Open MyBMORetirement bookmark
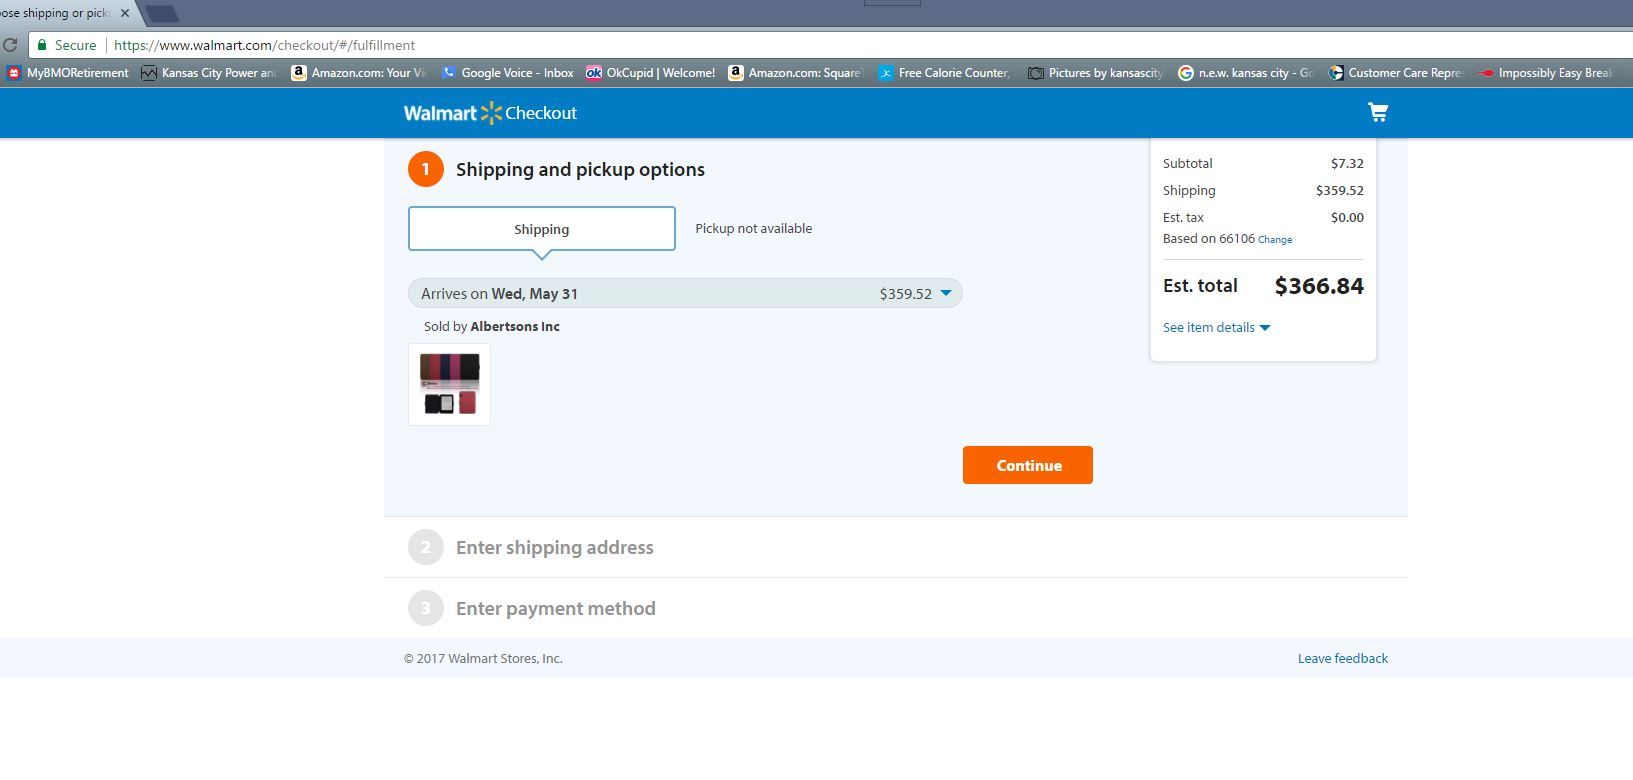This screenshot has height=780, width=1633. [68, 73]
